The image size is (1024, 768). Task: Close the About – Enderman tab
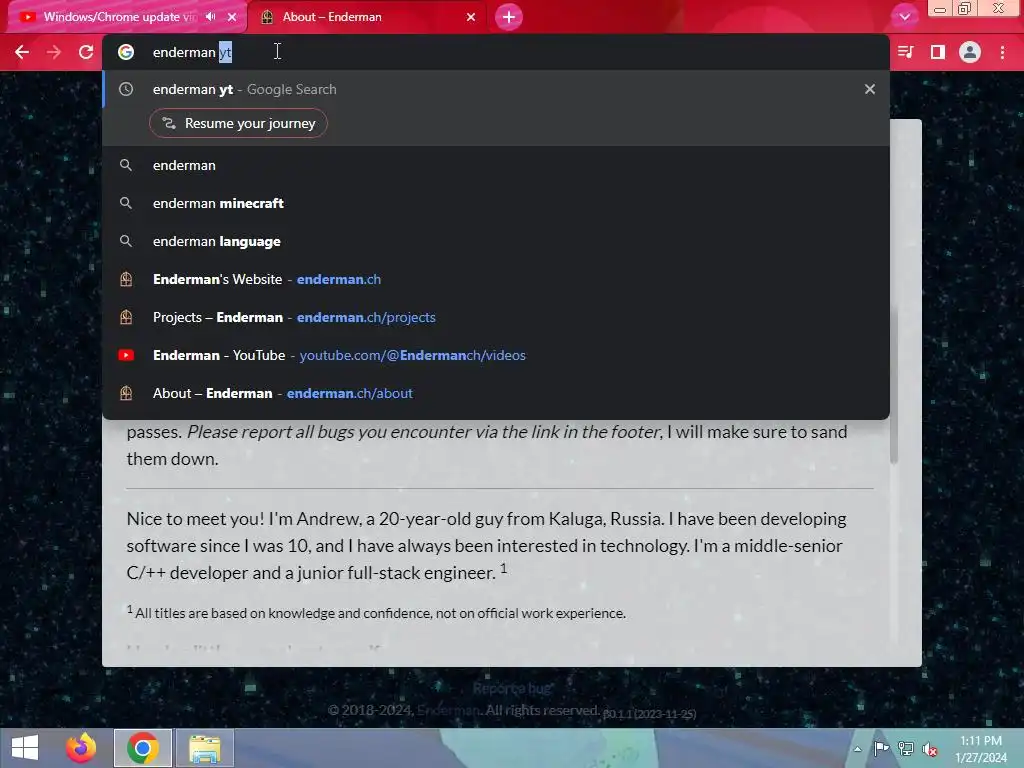click(471, 17)
